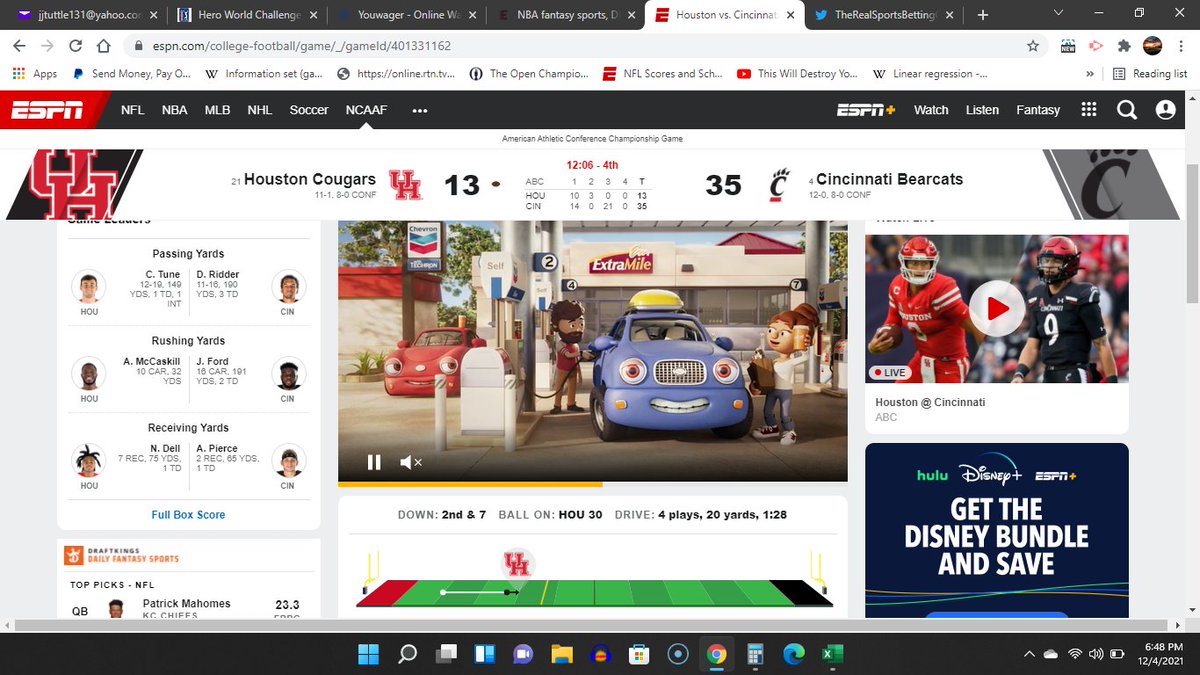The image size is (1200, 675).
Task: Click J. Ford rushing leader headshot
Action: (x=288, y=375)
